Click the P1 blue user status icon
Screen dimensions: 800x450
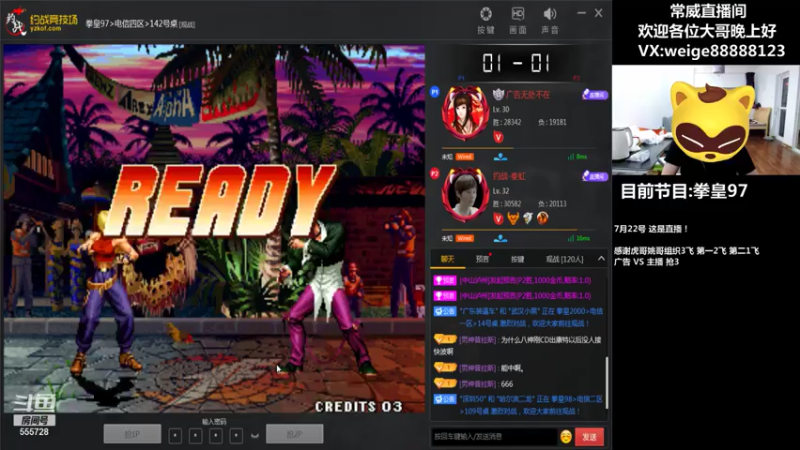coord(500,157)
